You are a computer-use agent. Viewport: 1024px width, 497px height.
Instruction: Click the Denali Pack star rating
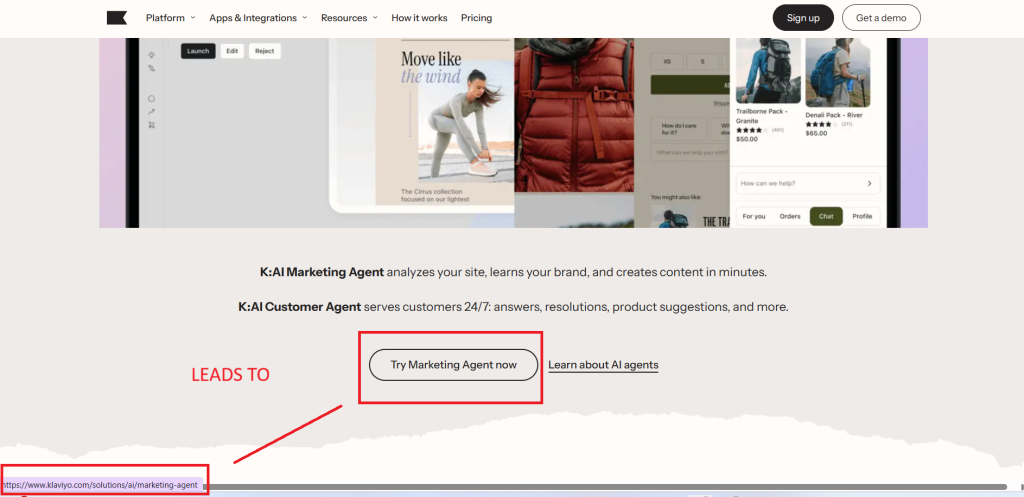(822, 124)
